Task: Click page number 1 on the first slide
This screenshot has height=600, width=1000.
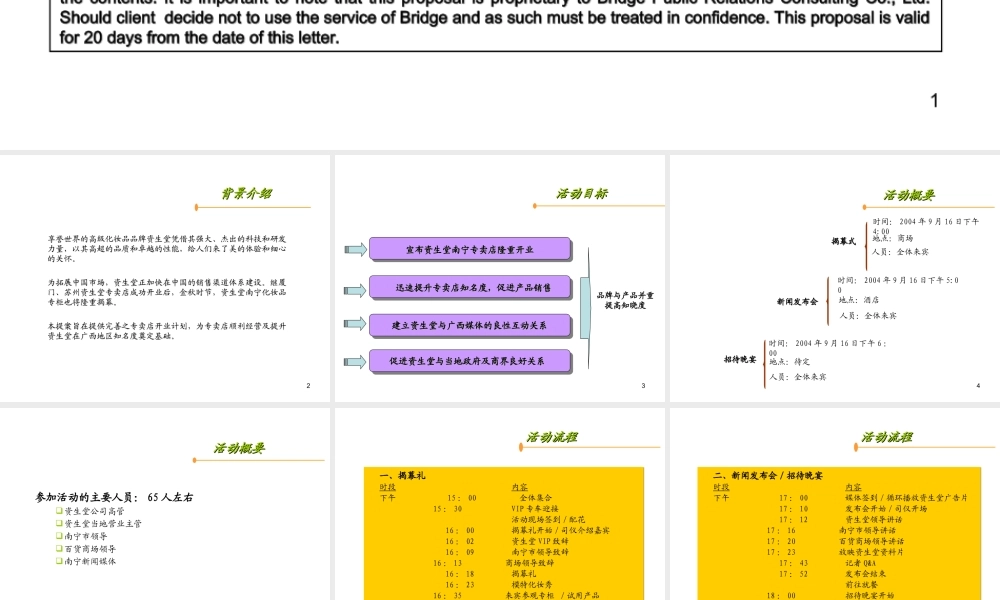Action: (x=935, y=100)
